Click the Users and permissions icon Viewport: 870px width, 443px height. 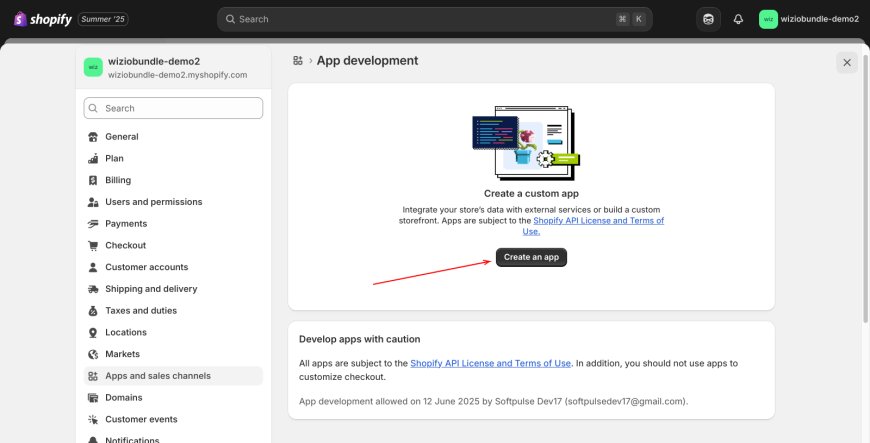point(93,202)
